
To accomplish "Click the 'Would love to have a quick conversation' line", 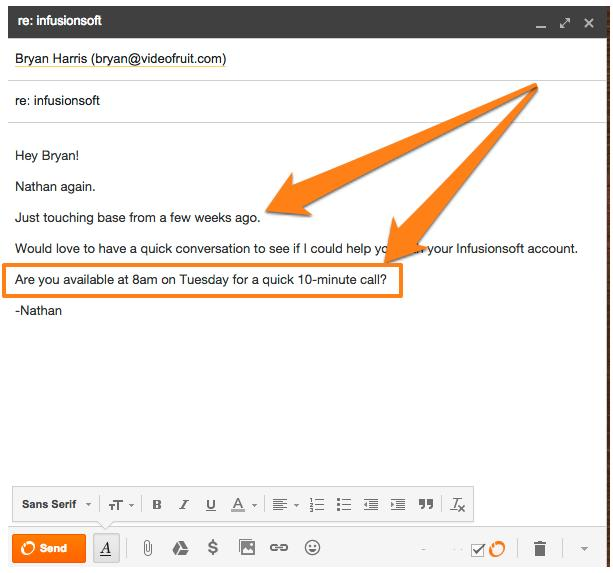I will tap(296, 248).
